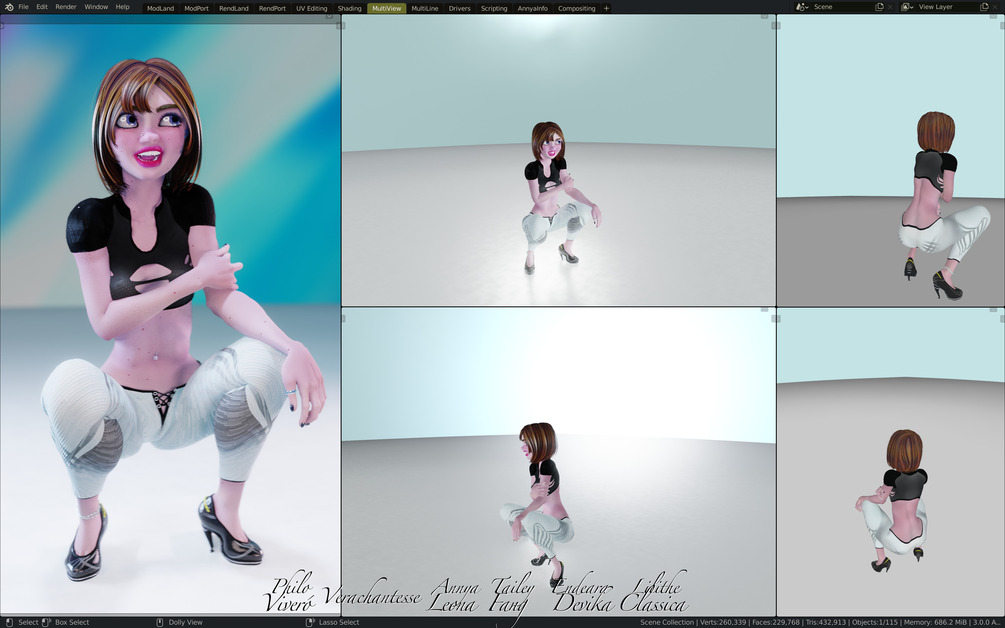
Task: Click the Faces:229,768 statistic in status bar
Action: [x=776, y=622]
